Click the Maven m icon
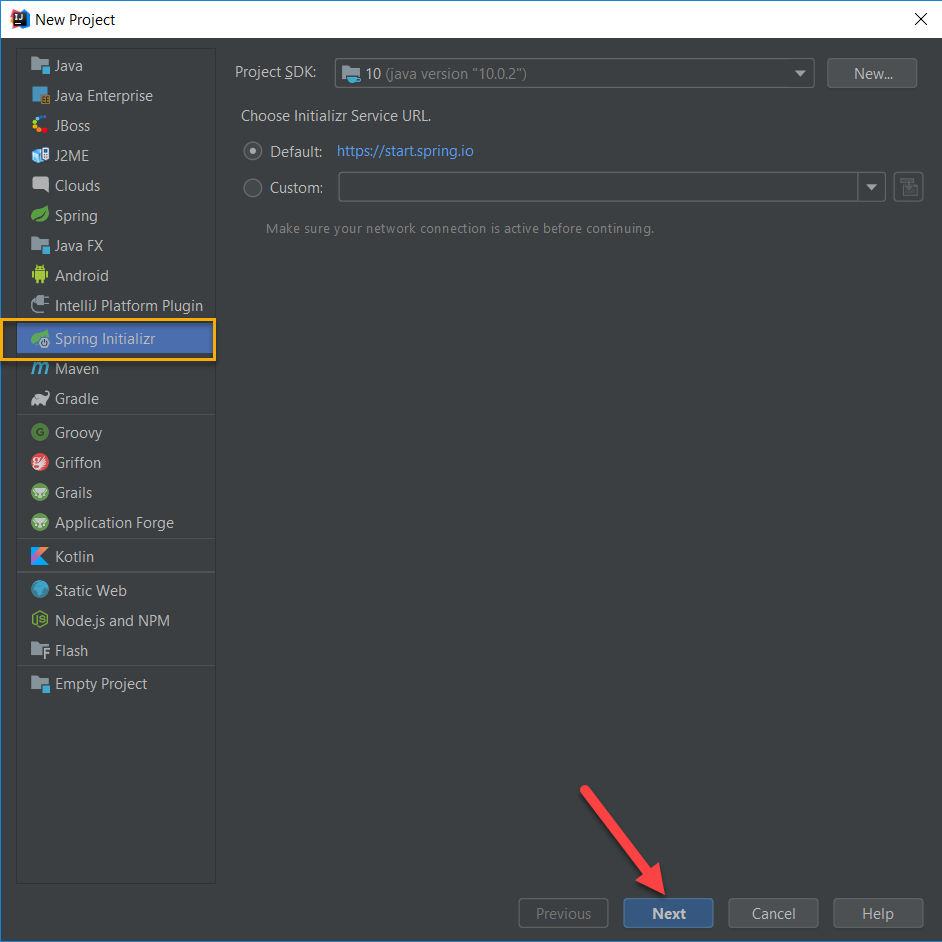Viewport: 942px width, 942px height. point(40,368)
